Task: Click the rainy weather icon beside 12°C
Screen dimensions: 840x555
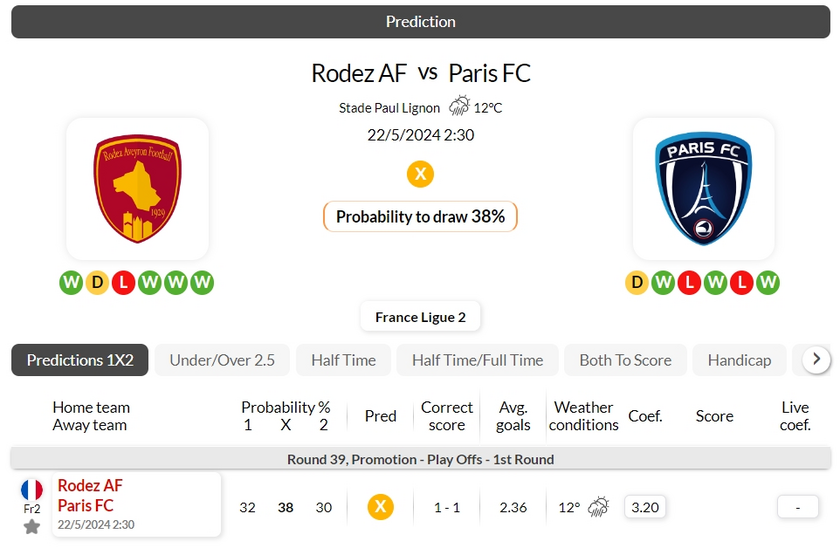Action: [459, 106]
